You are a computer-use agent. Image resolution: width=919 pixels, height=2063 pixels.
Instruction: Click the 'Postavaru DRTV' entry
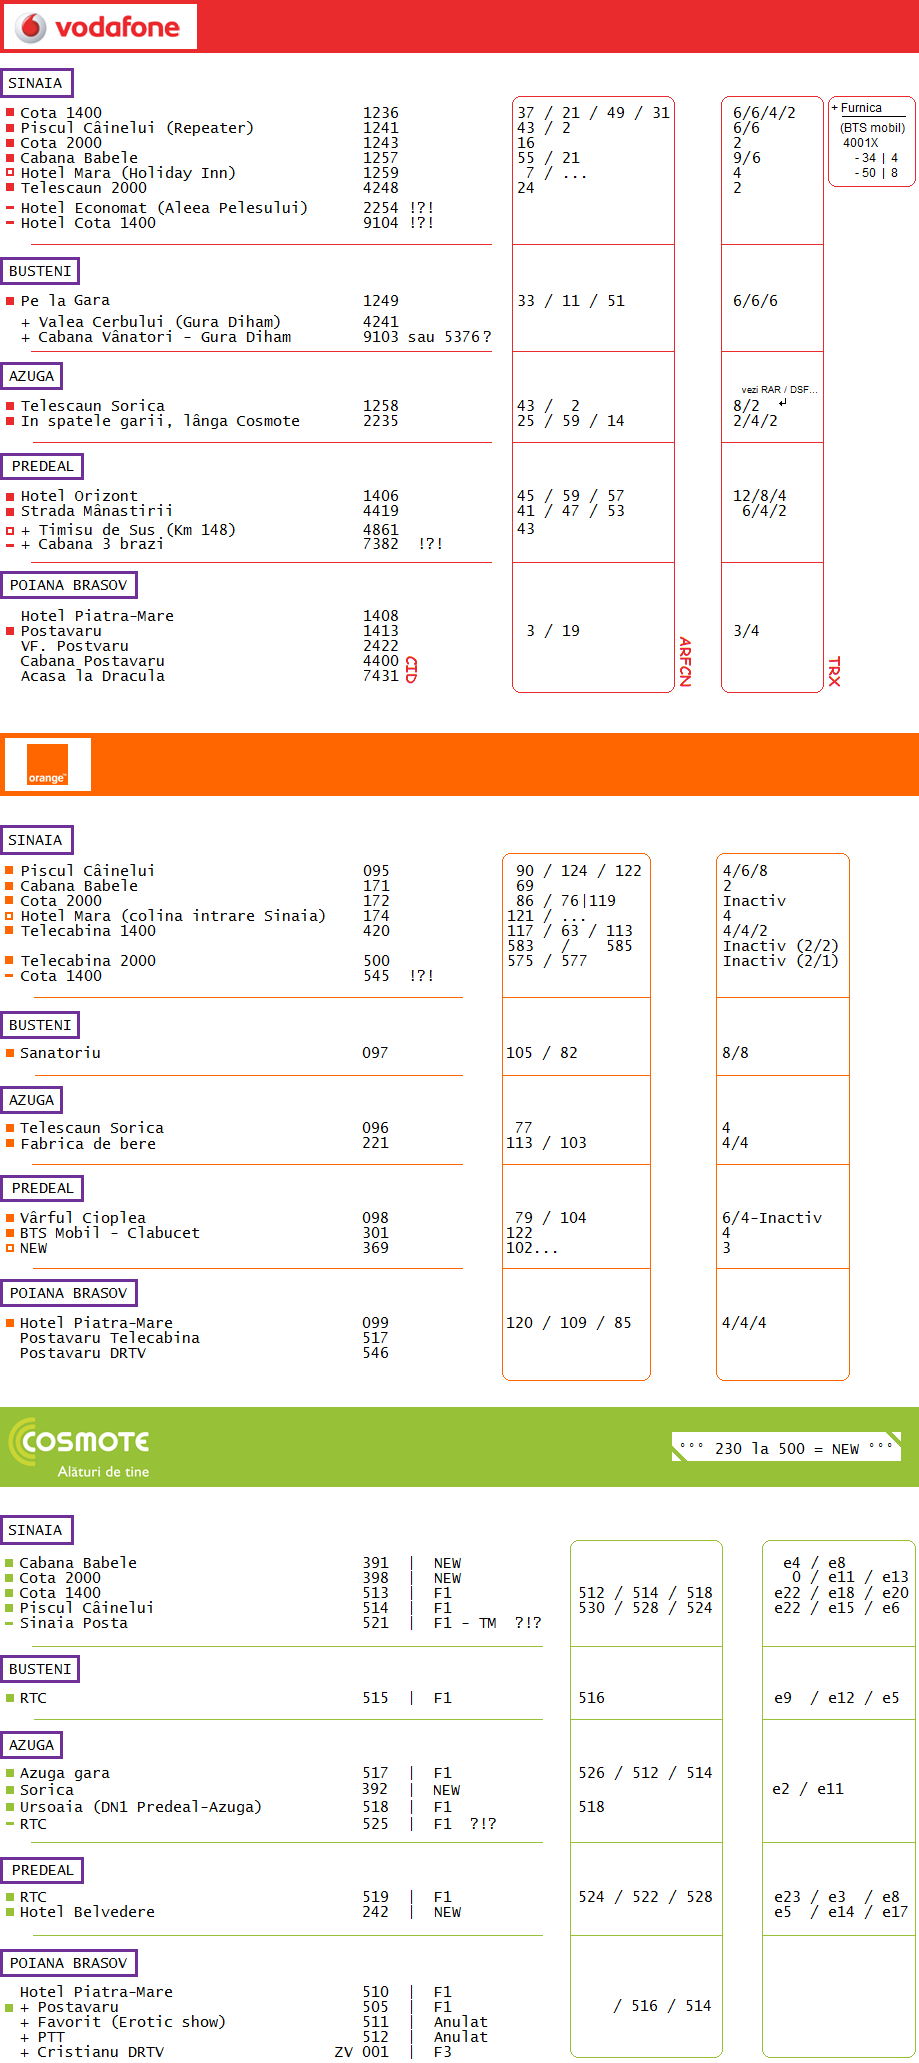click(83, 1353)
